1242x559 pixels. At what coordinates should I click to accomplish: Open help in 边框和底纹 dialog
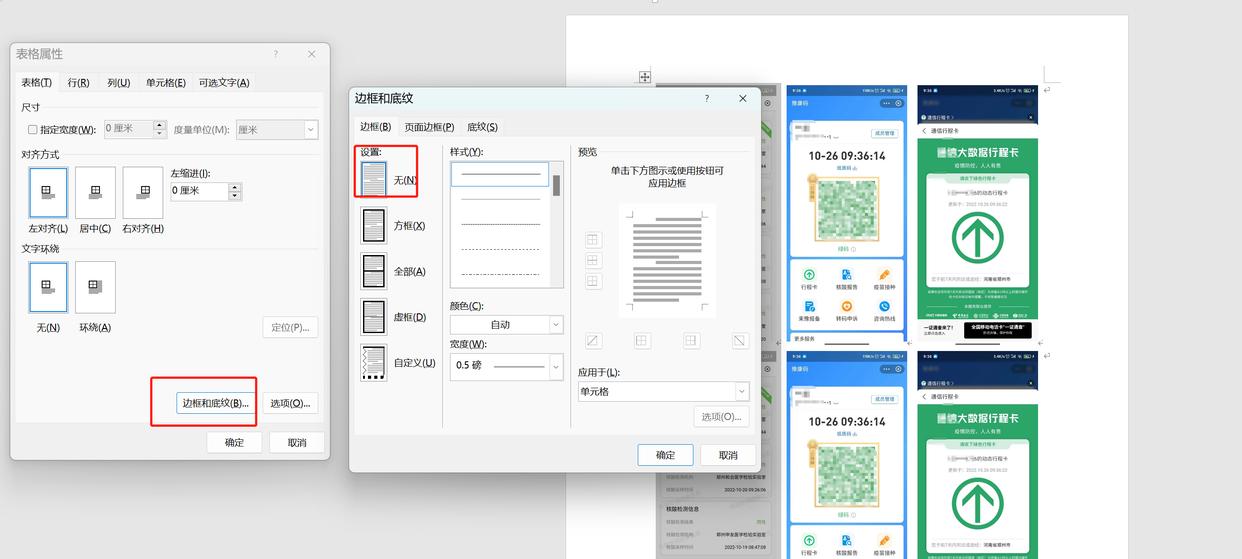click(x=707, y=98)
